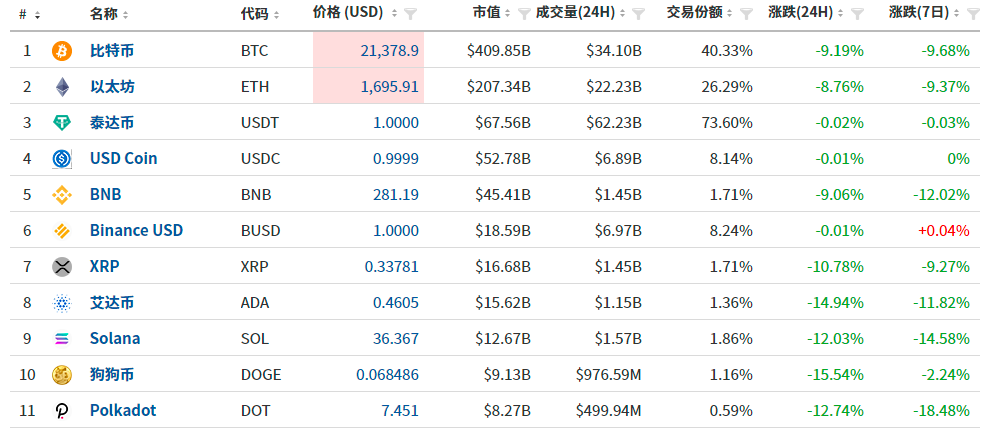Viewport: 992px width, 431px height.
Task: Click the USD Coin blue icon
Action: click(62, 159)
